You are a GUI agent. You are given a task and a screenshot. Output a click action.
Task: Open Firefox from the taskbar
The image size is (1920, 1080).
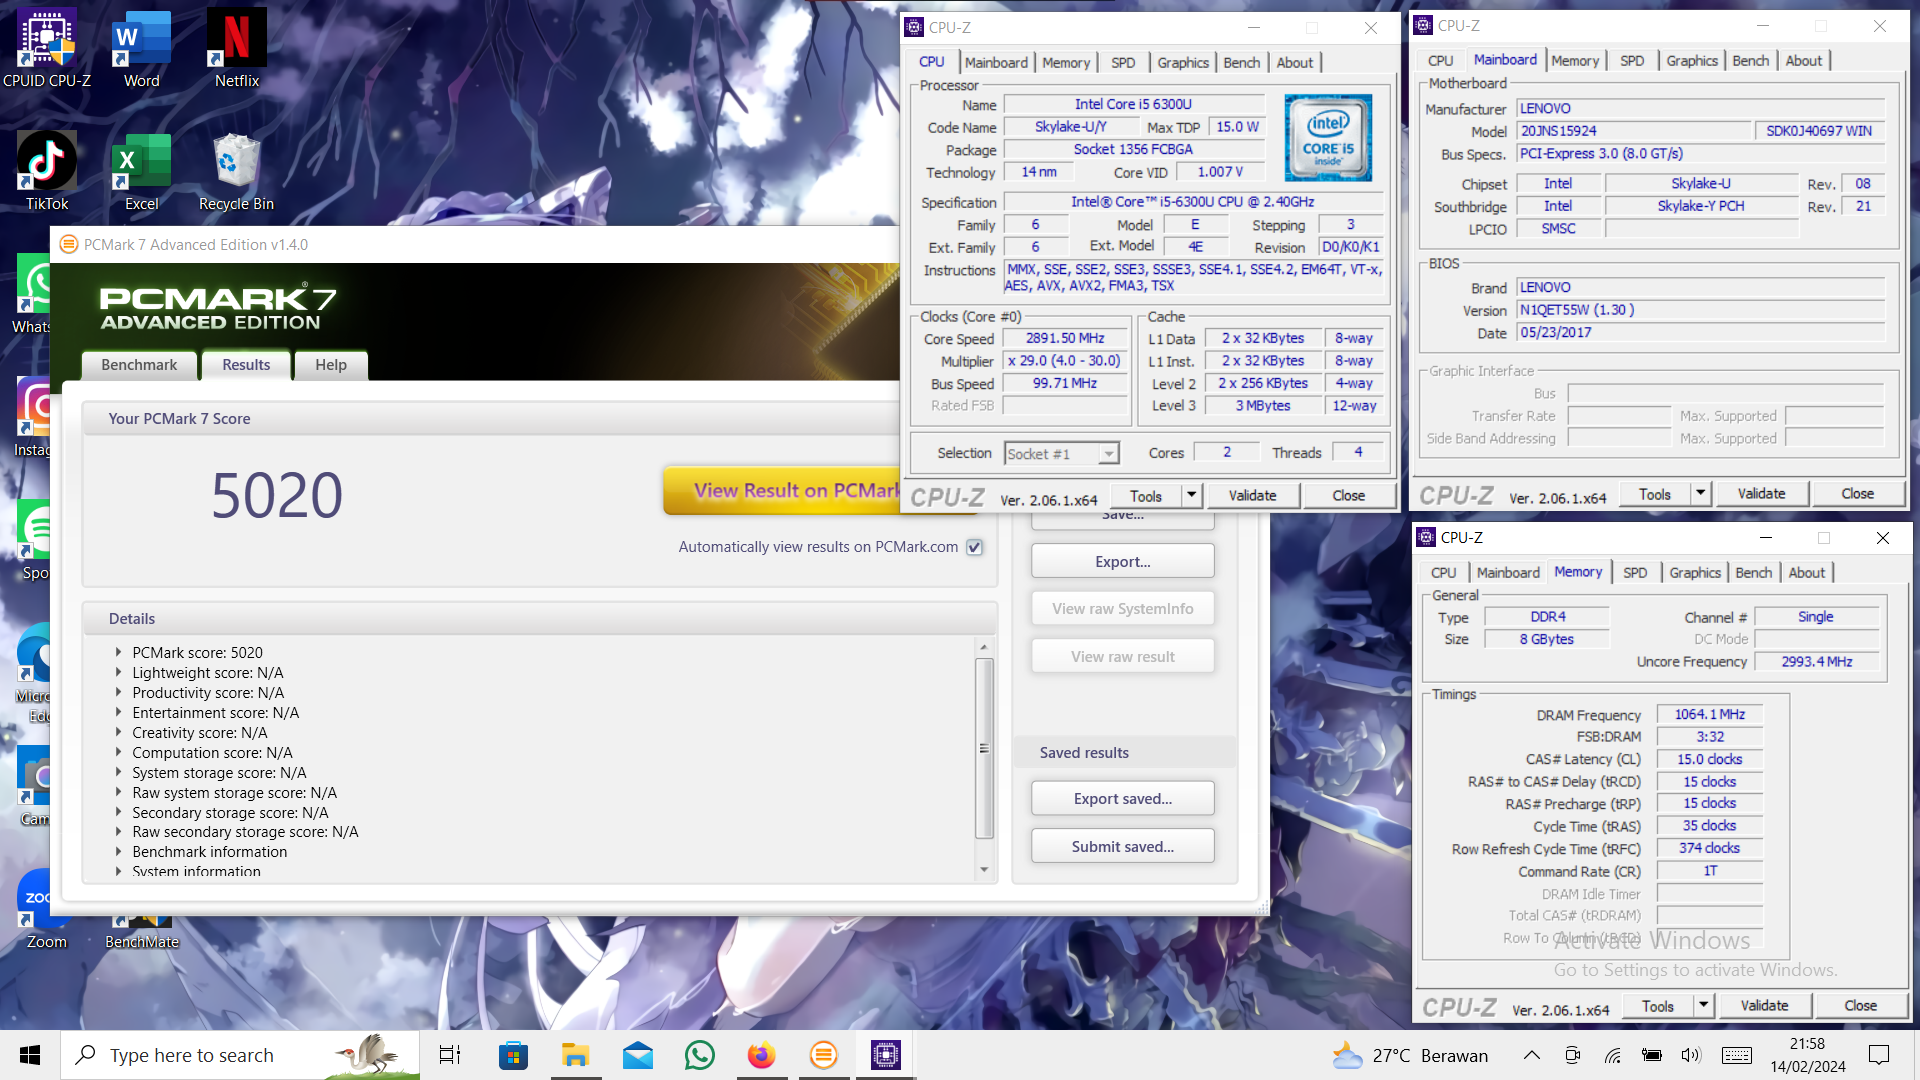[762, 1055]
